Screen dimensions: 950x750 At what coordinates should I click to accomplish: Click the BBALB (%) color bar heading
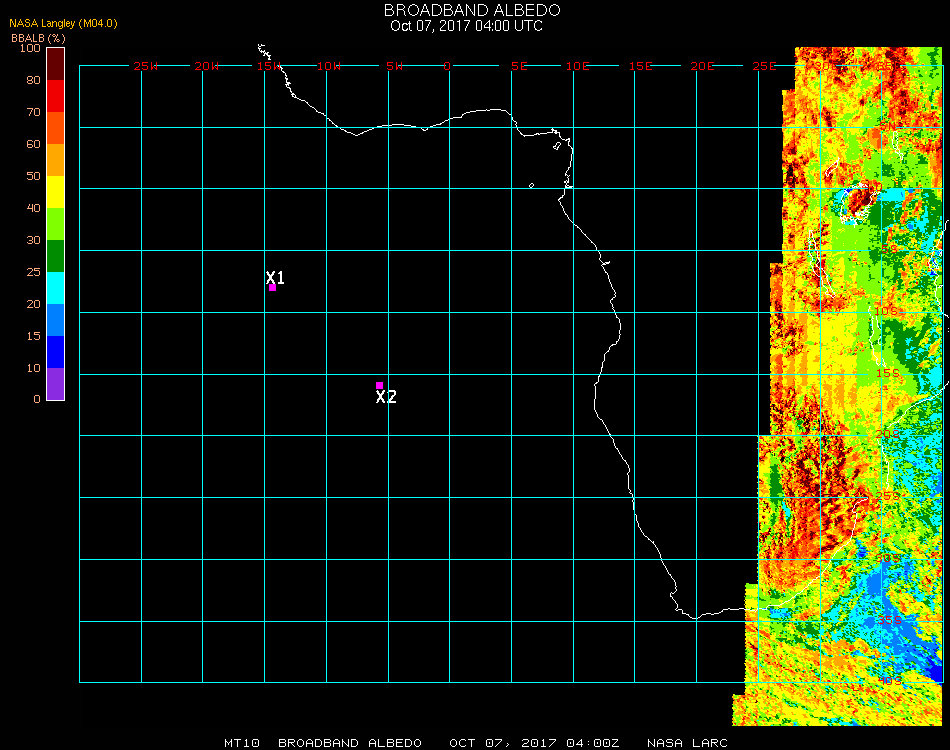pos(38,38)
